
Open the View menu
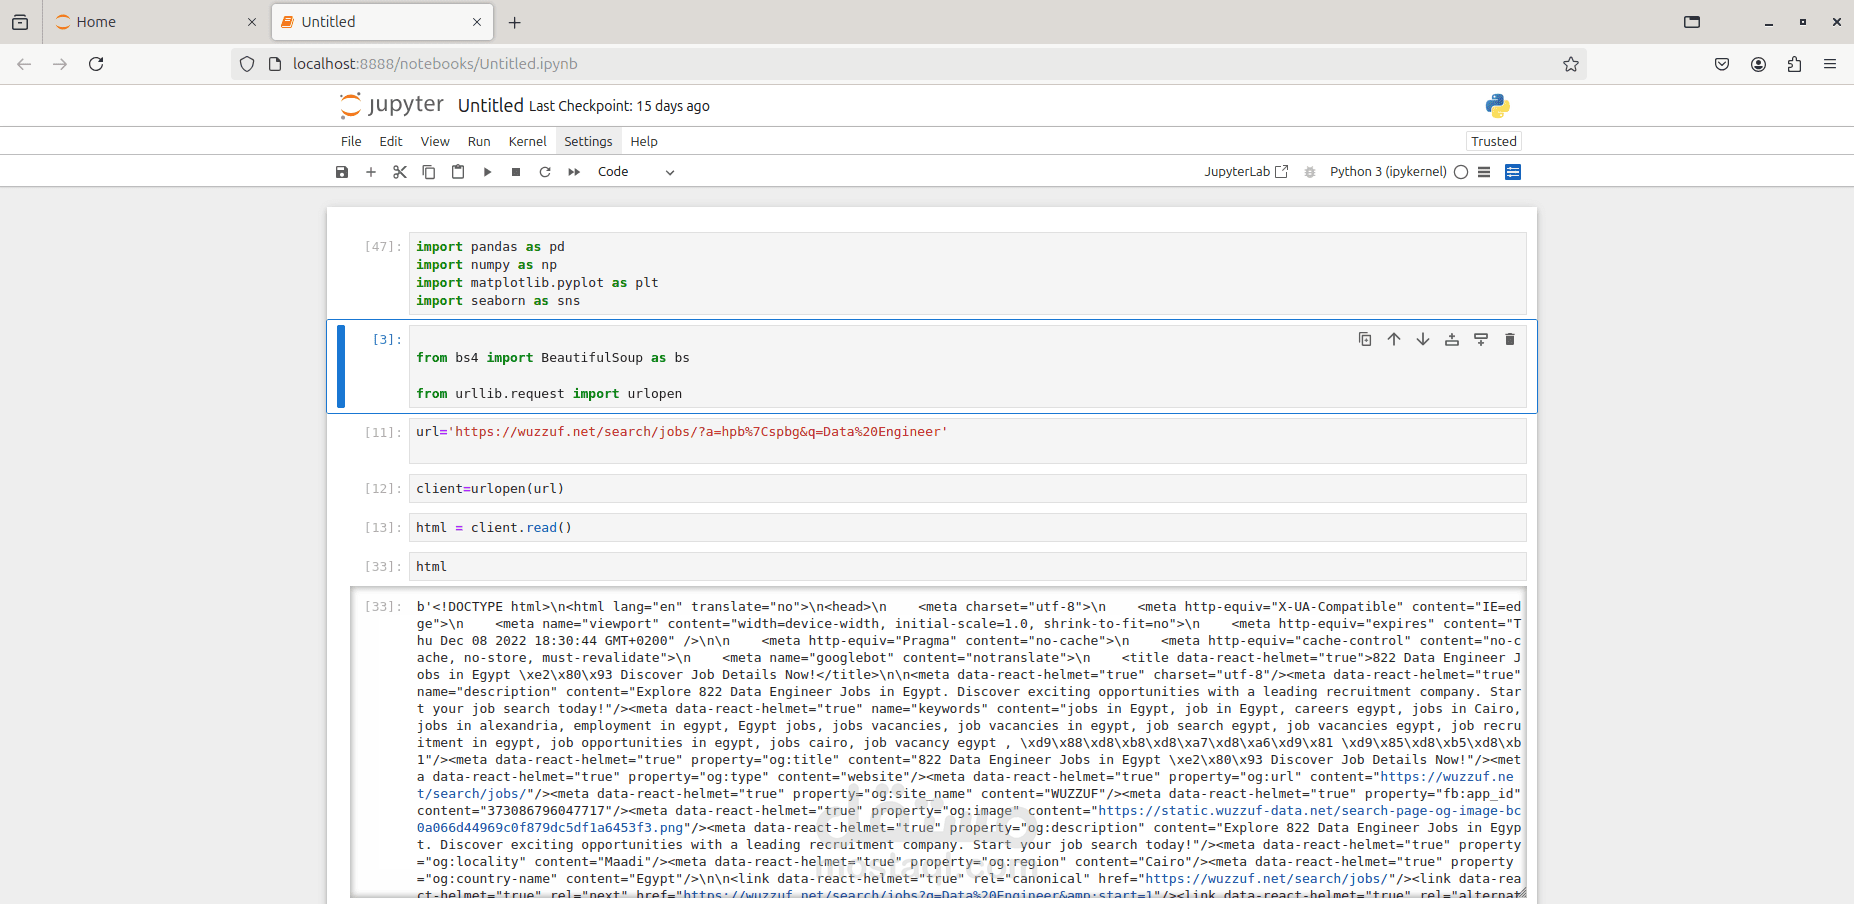(435, 142)
